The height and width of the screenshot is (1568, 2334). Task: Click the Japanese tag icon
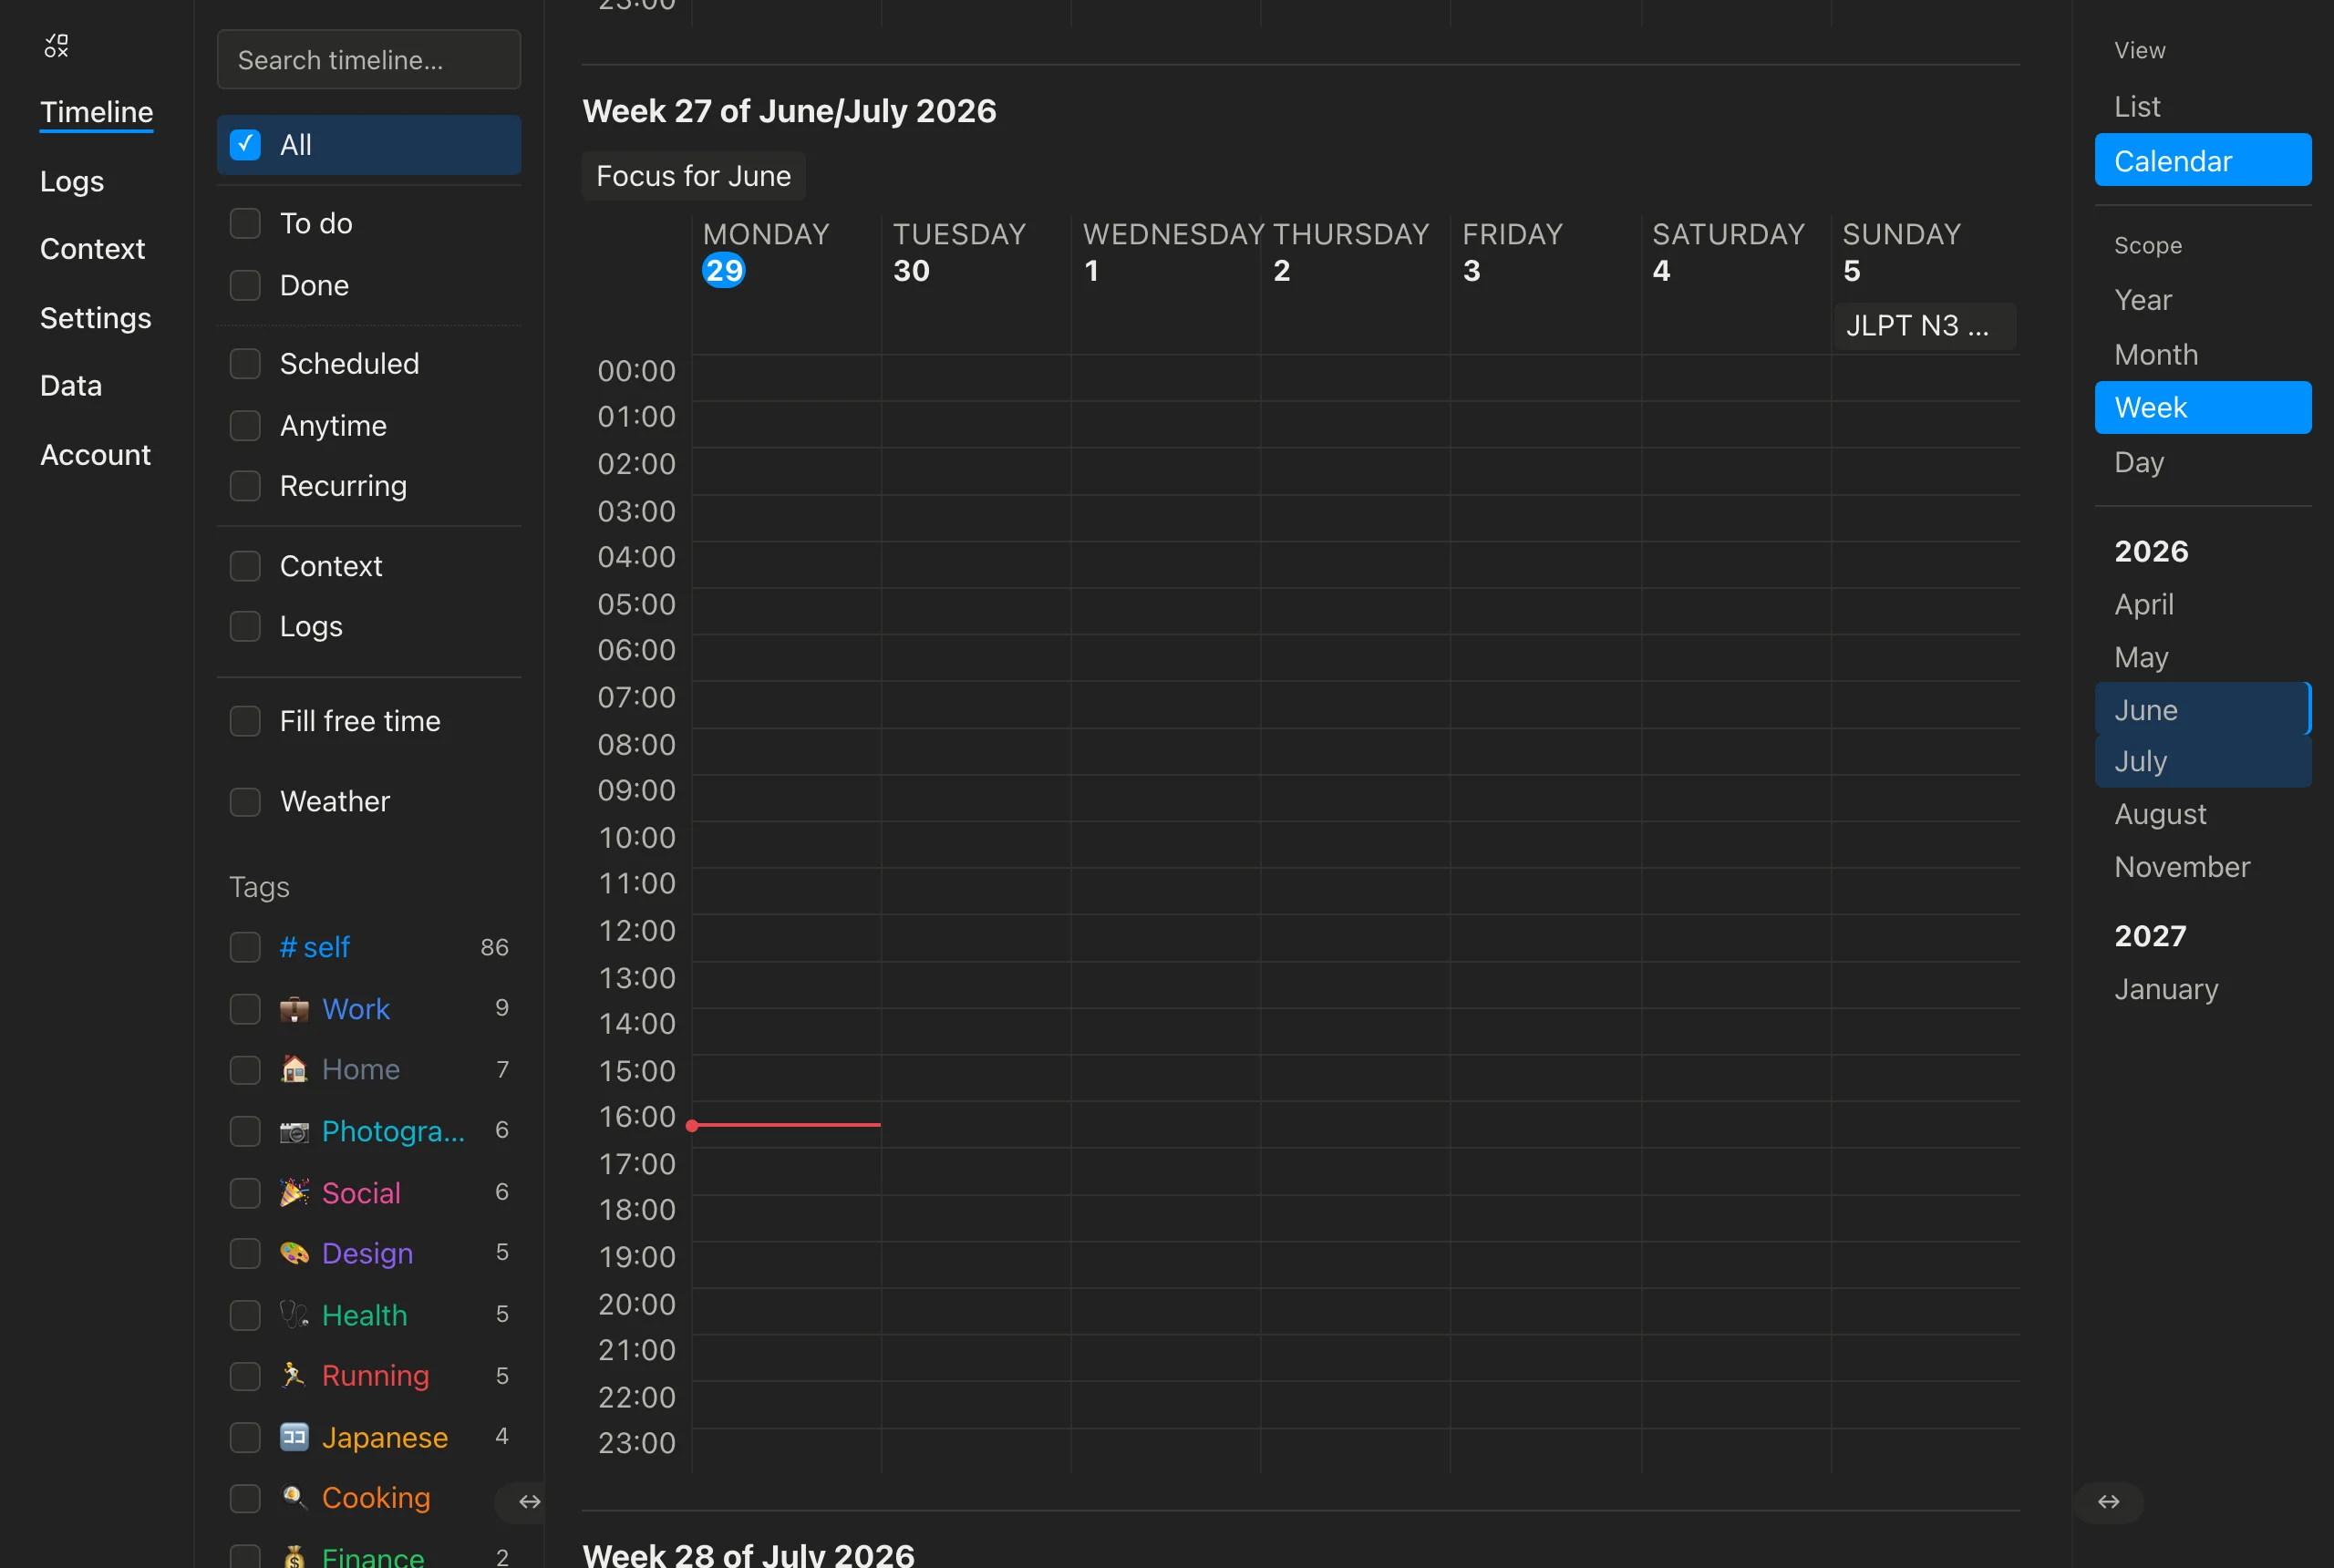click(x=294, y=1437)
